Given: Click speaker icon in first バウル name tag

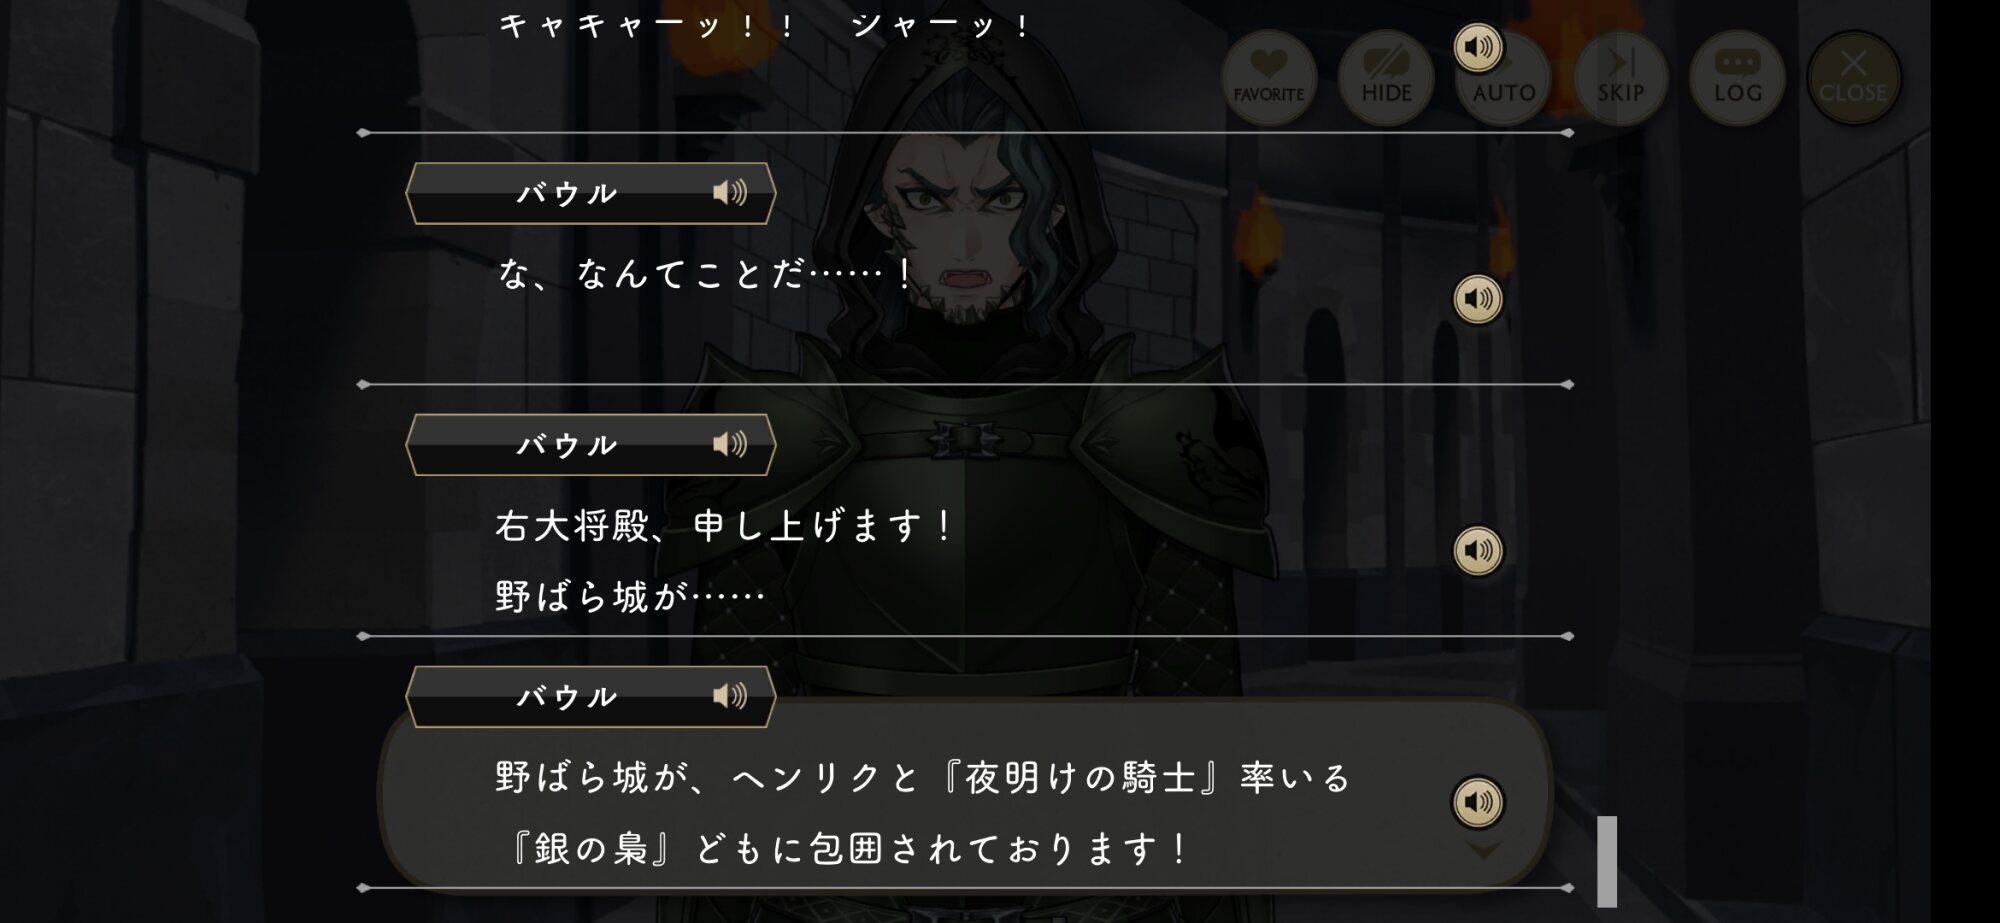Looking at the screenshot, I should [730, 193].
